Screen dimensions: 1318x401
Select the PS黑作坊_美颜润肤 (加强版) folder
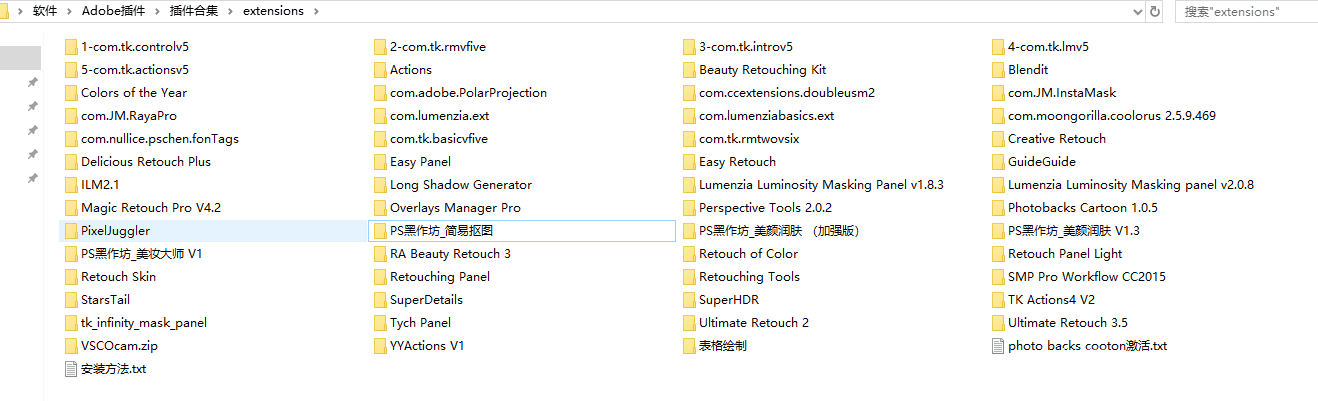[x=771, y=231]
